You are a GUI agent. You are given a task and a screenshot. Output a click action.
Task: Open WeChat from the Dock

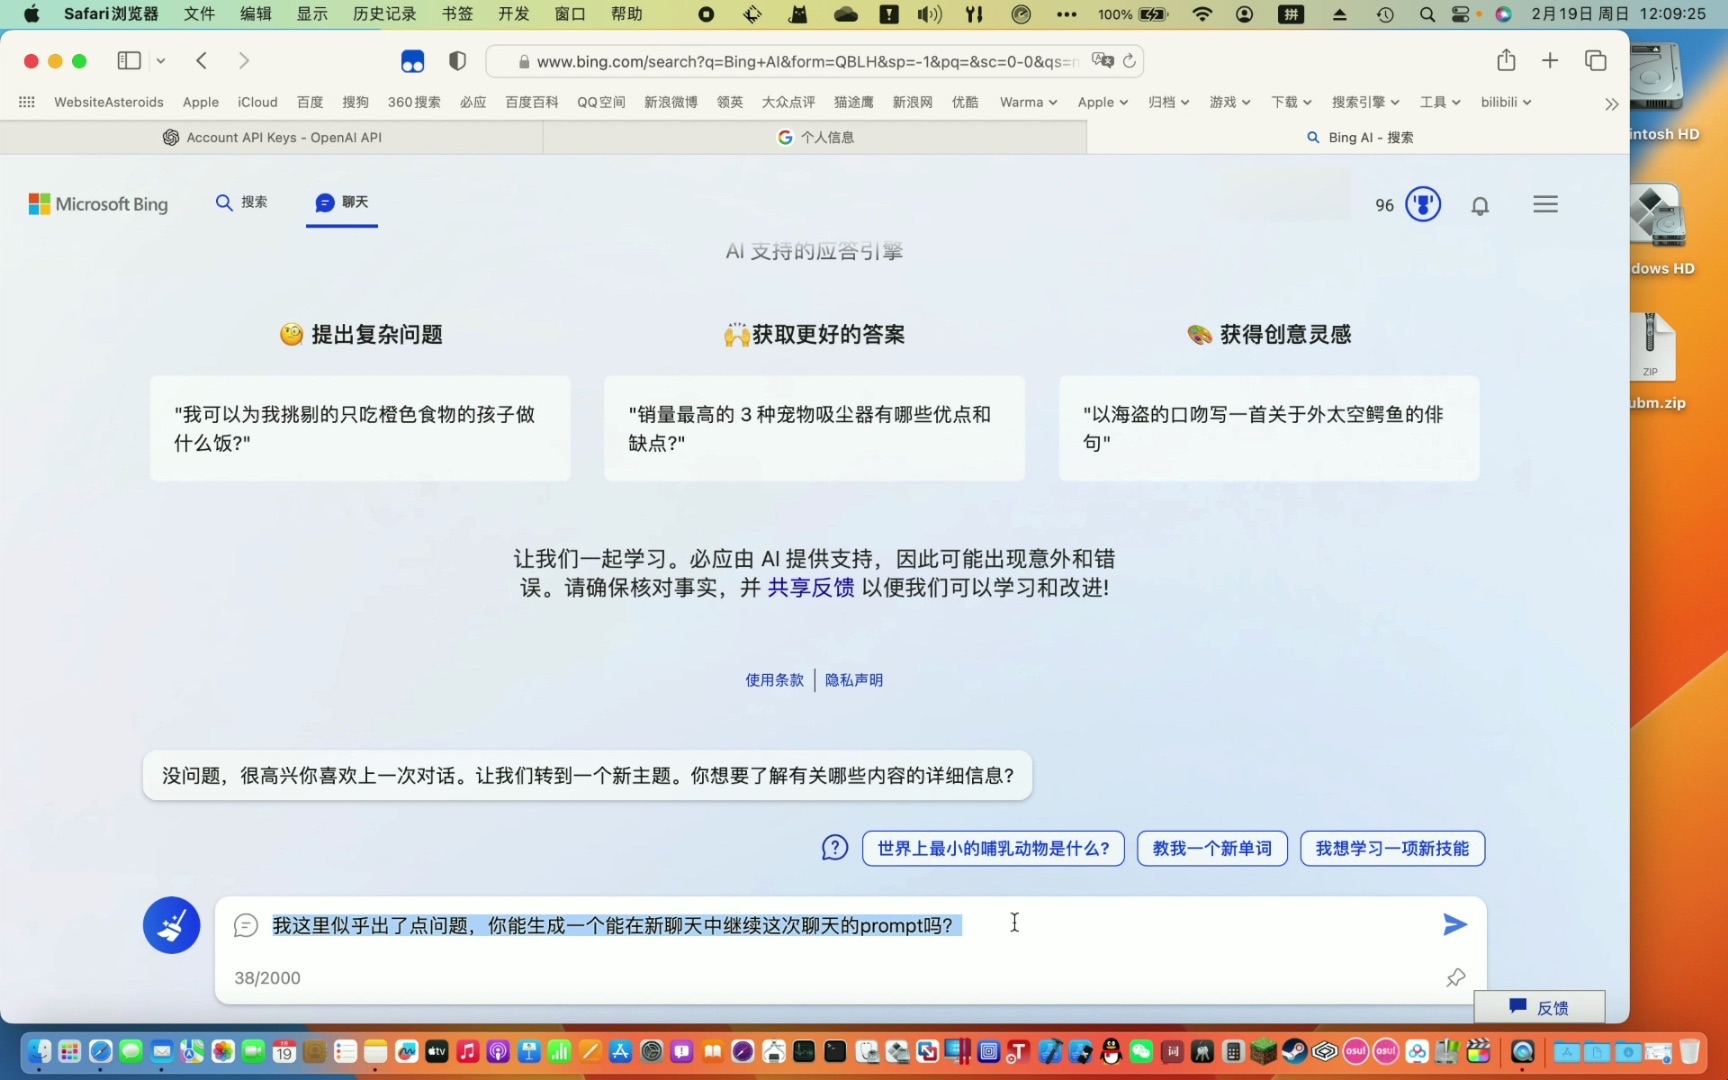click(x=1141, y=1051)
